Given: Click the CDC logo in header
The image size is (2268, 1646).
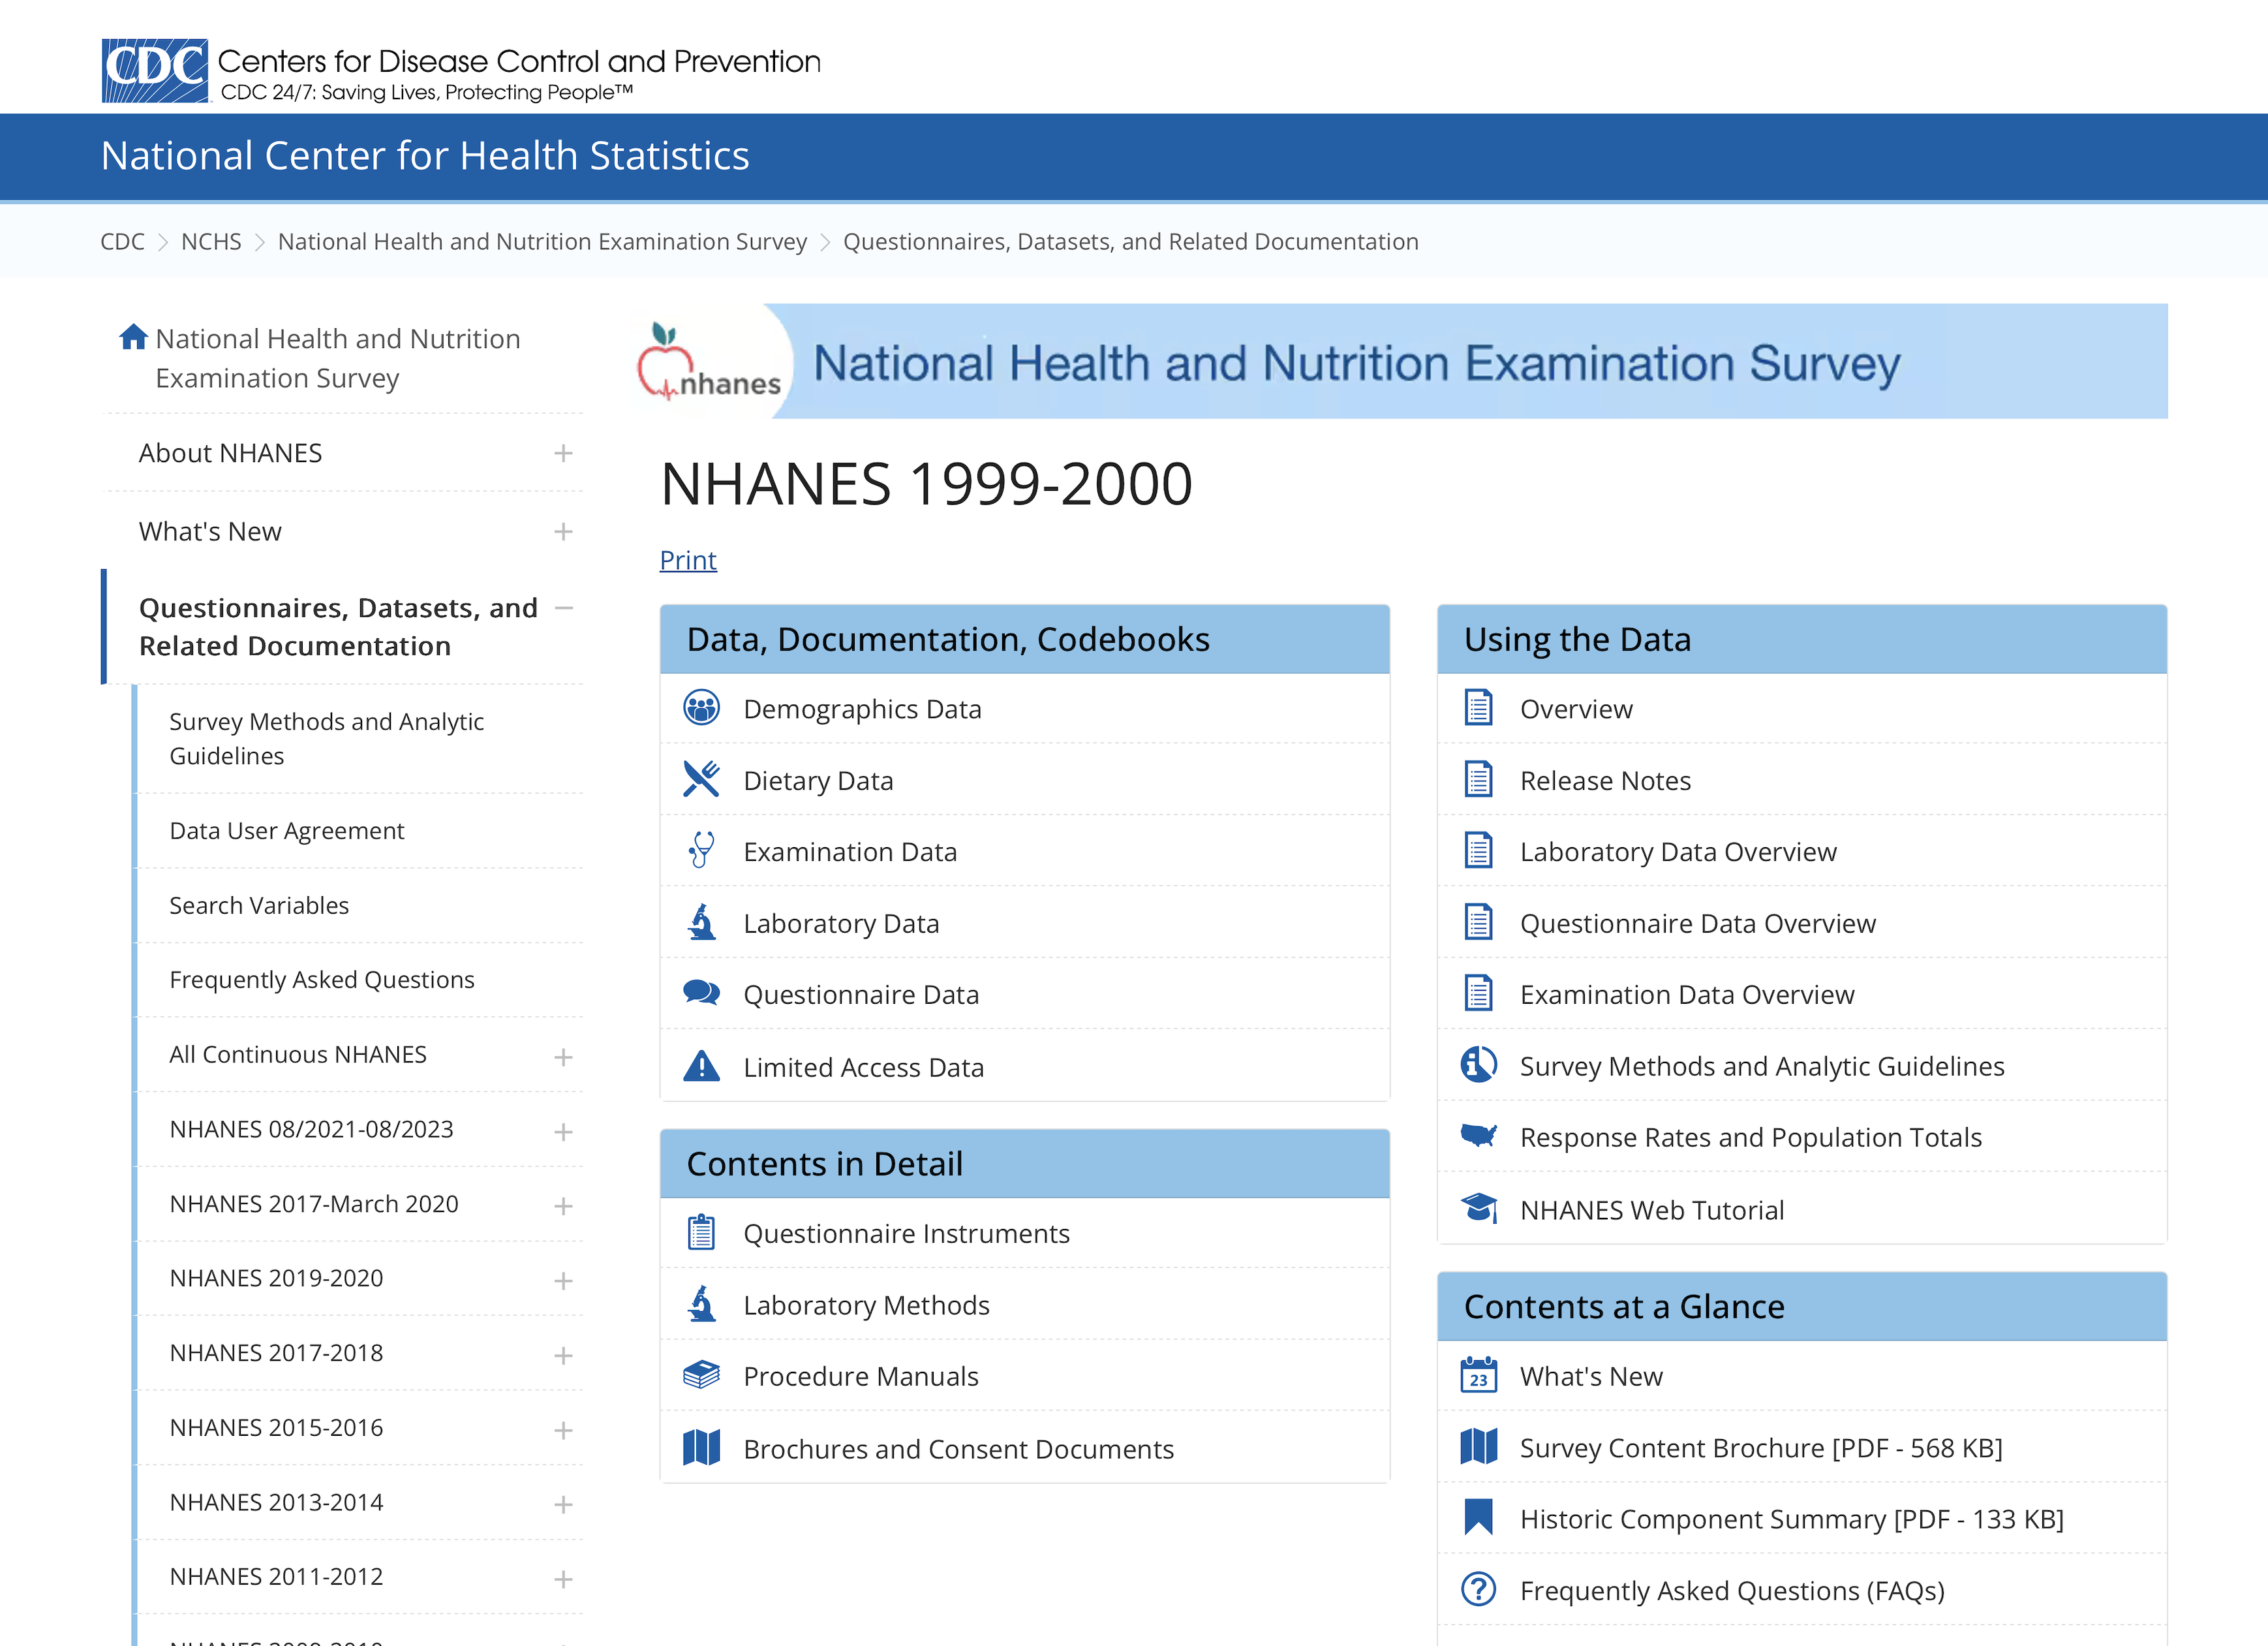Looking at the screenshot, I should coord(155,70).
